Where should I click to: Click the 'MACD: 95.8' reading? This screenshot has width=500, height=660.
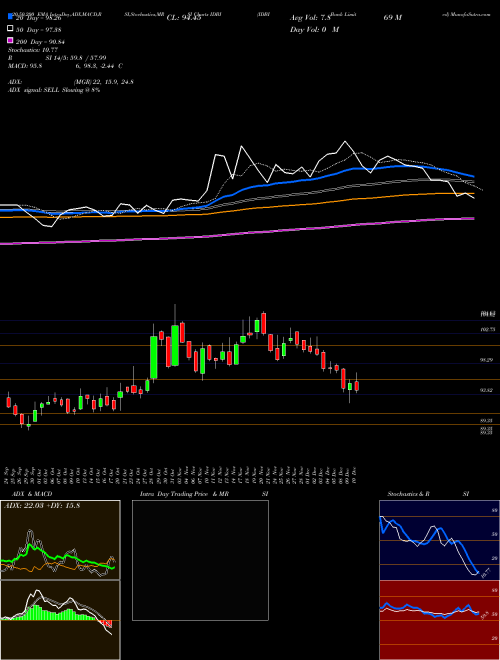[25, 66]
